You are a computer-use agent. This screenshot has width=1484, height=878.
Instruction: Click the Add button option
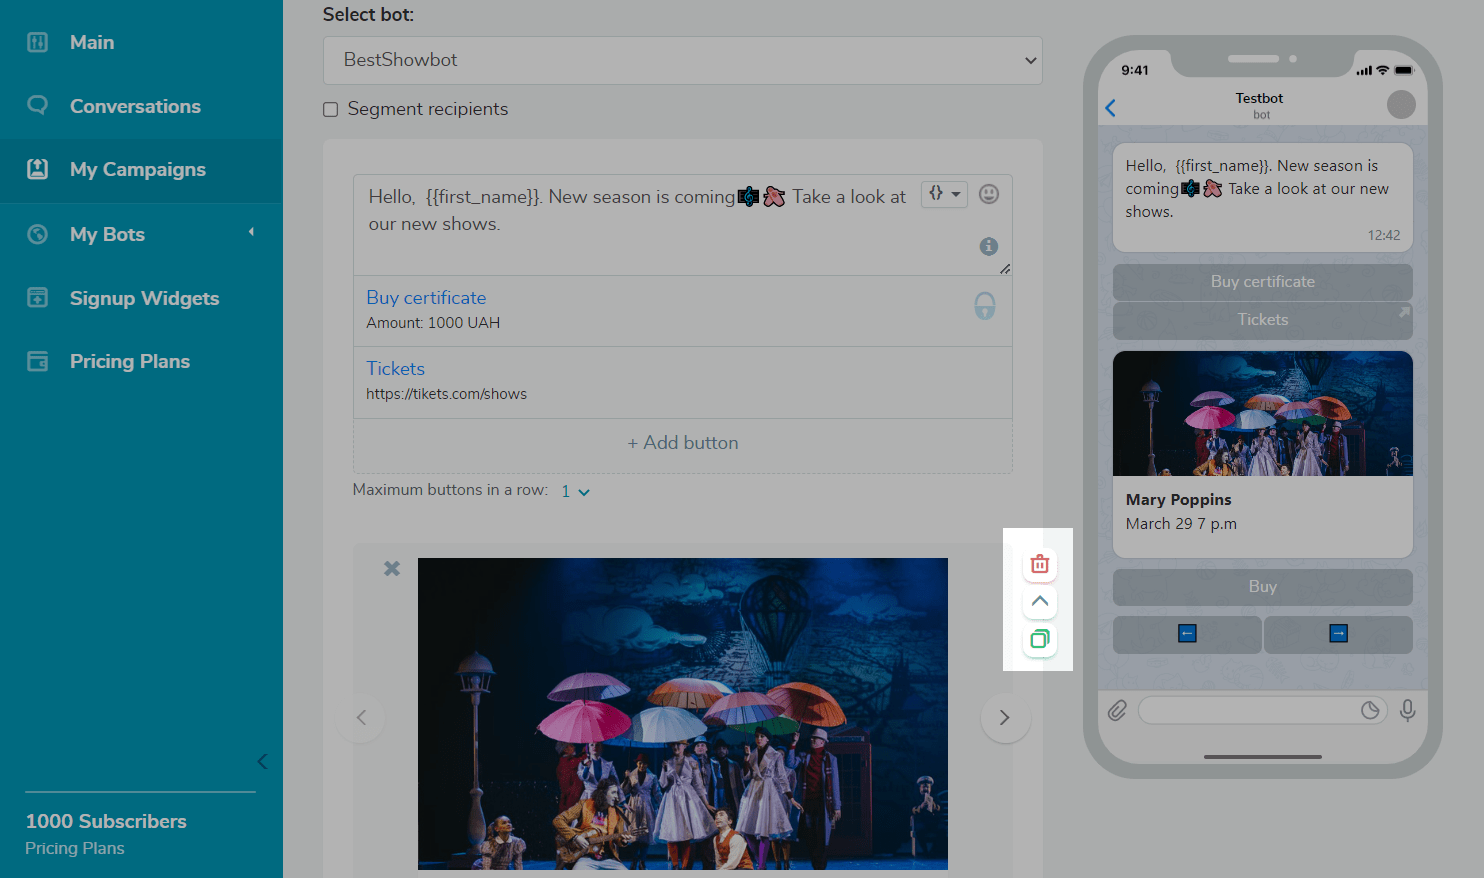click(682, 443)
